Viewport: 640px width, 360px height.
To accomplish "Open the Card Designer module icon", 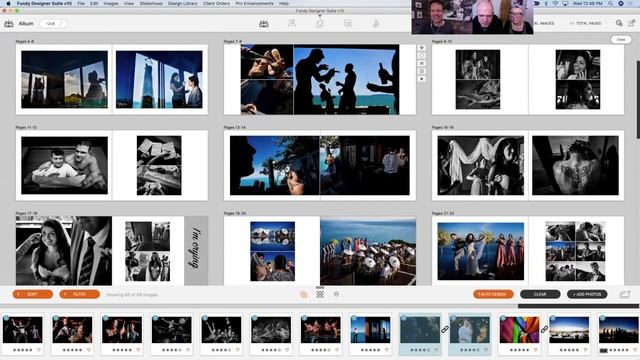I will tap(320, 23).
